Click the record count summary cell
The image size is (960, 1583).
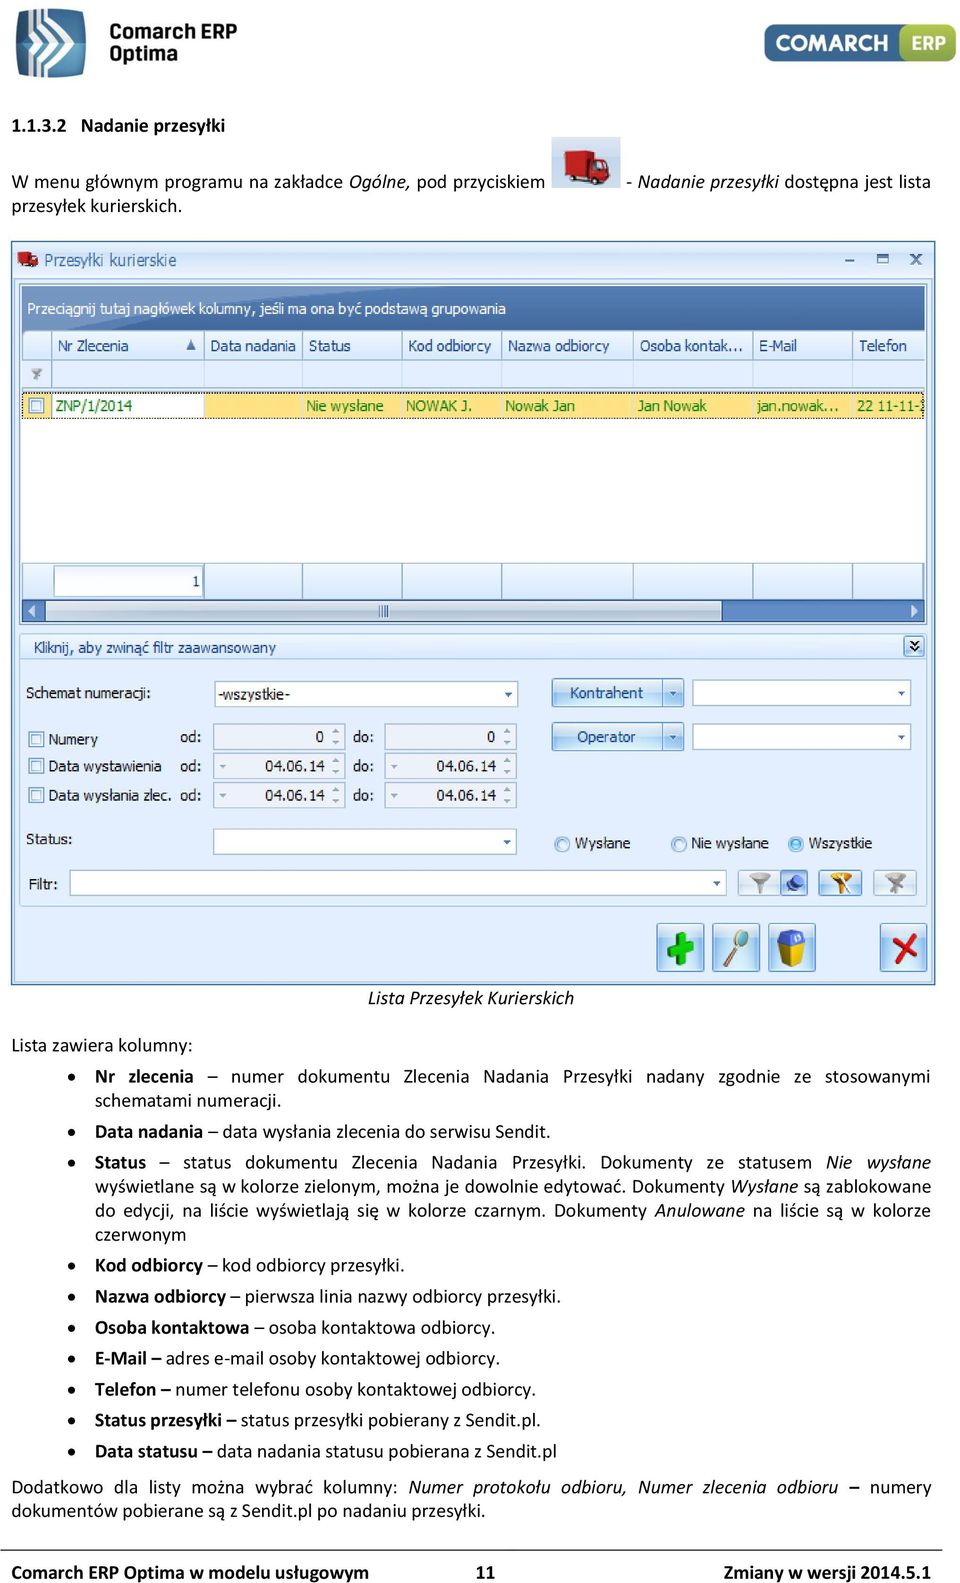click(x=128, y=581)
